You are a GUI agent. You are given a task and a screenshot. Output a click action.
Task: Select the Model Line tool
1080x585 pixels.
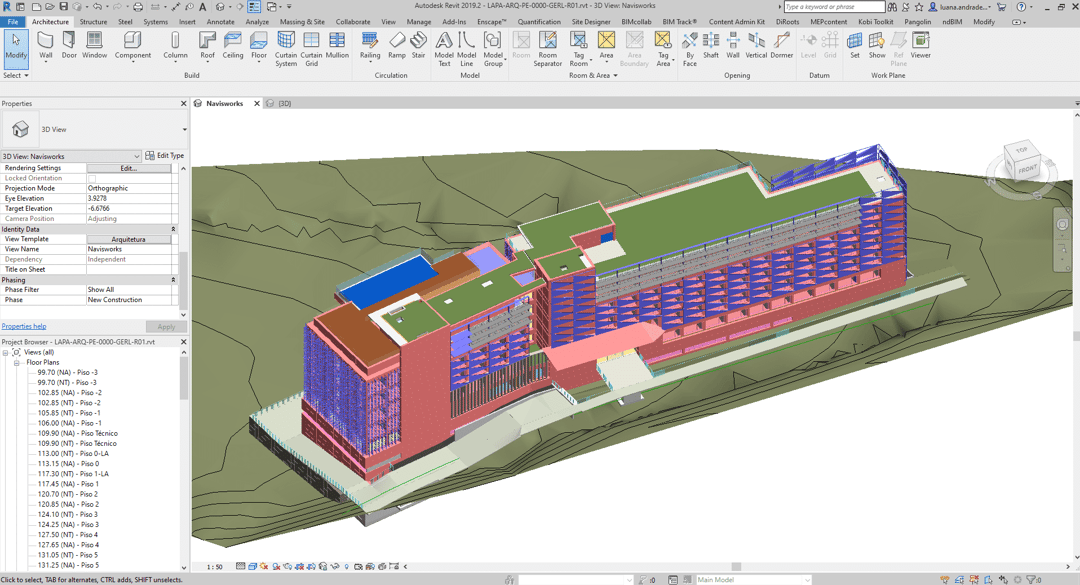click(466, 49)
